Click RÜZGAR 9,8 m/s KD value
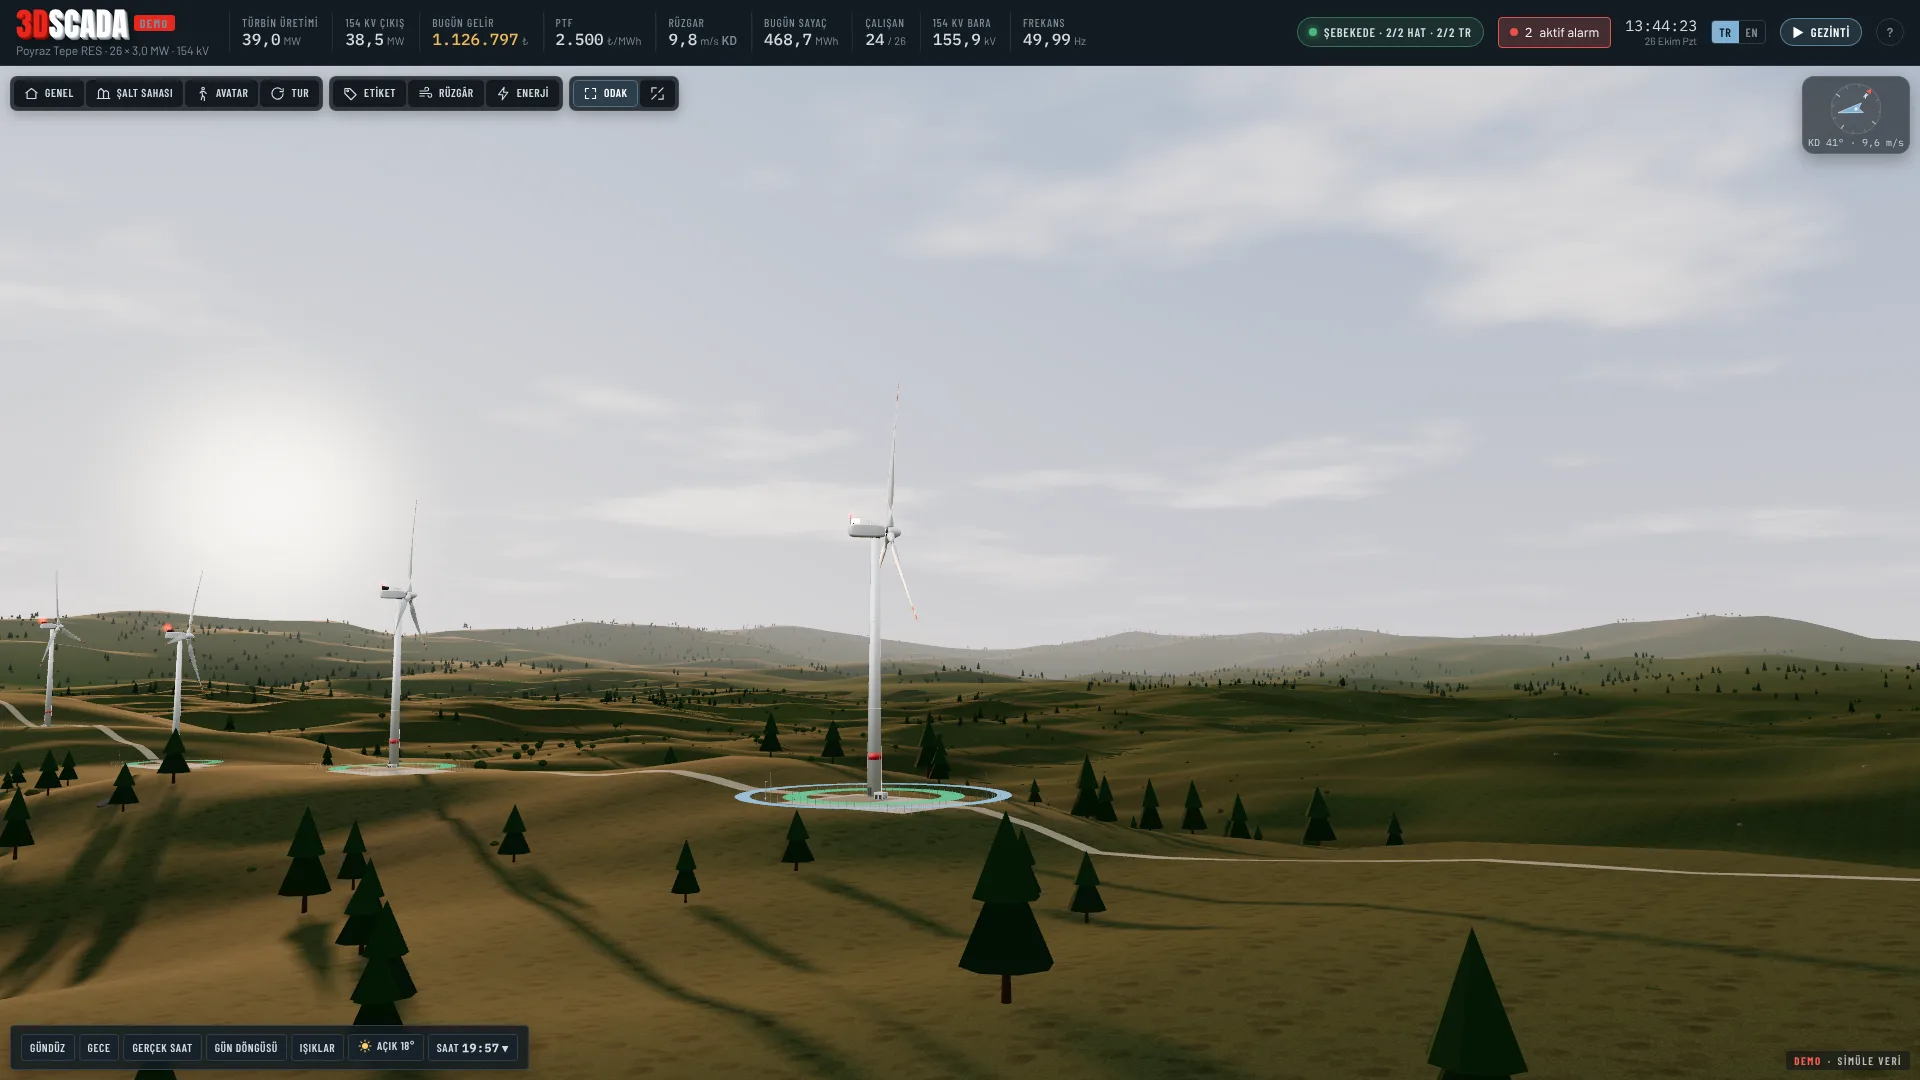The image size is (1920, 1080). [x=702, y=40]
